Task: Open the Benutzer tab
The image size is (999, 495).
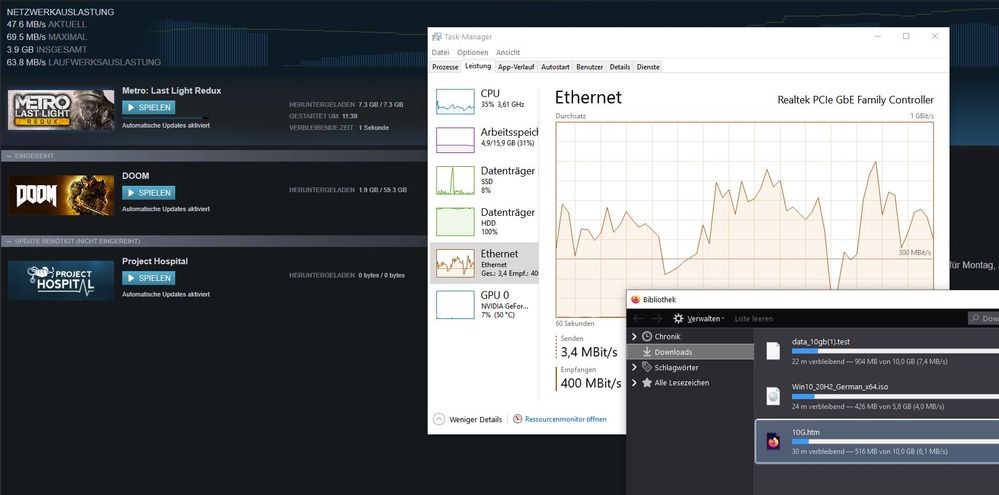Action: pos(589,67)
